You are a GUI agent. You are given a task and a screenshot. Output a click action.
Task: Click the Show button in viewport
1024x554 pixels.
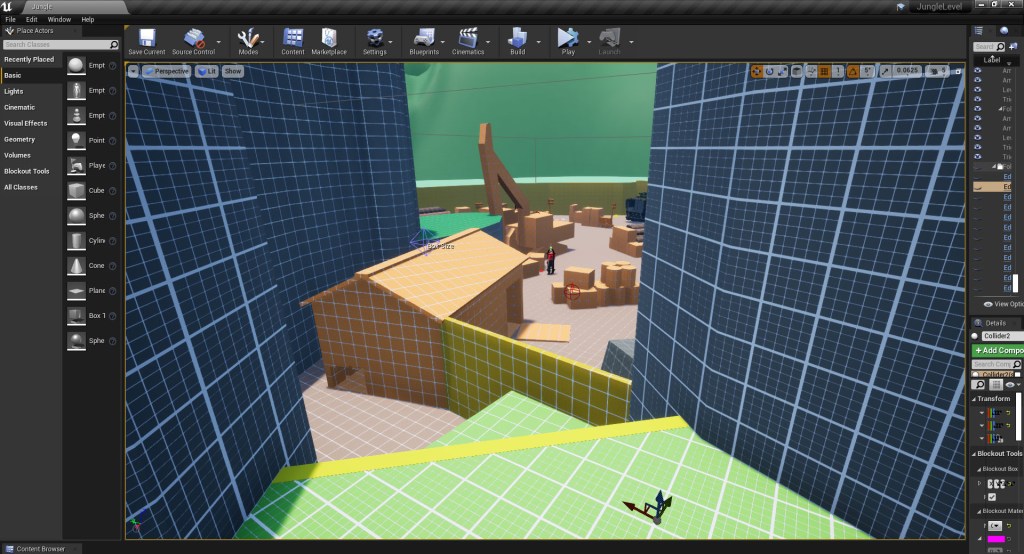click(x=232, y=71)
